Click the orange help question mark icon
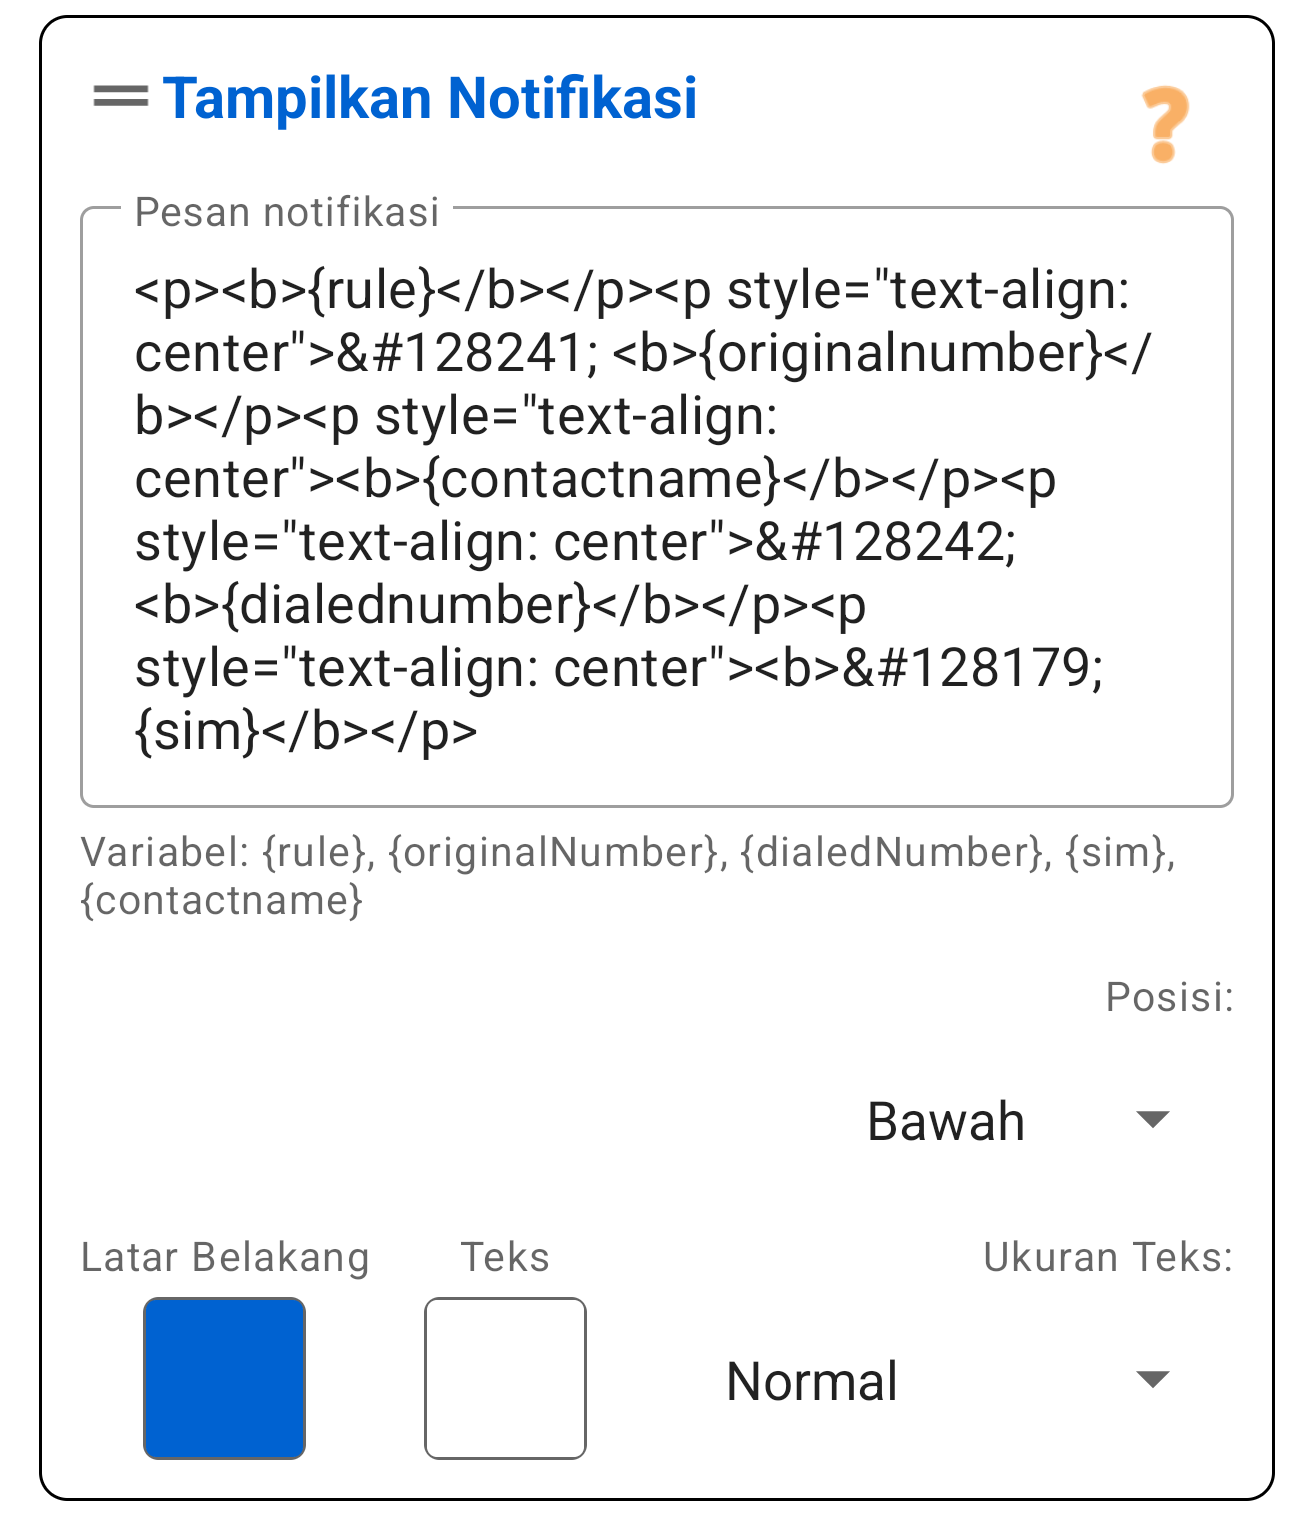Viewport: 1299px width, 1522px height. point(1165,123)
